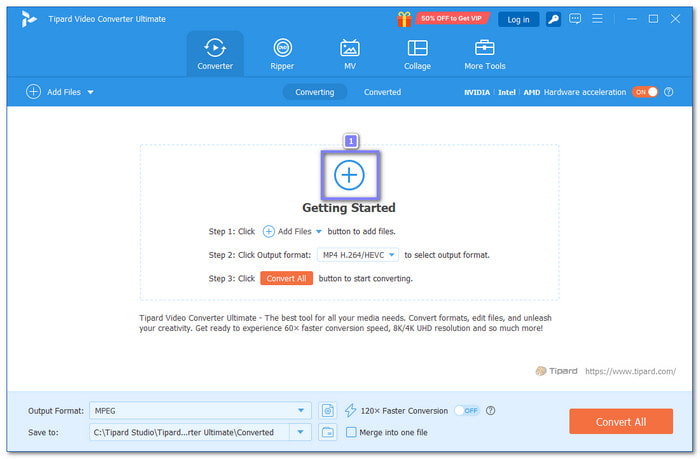The width and height of the screenshot is (700, 459).
Task: Expand the Output Format MPEG dropdown
Action: [302, 410]
